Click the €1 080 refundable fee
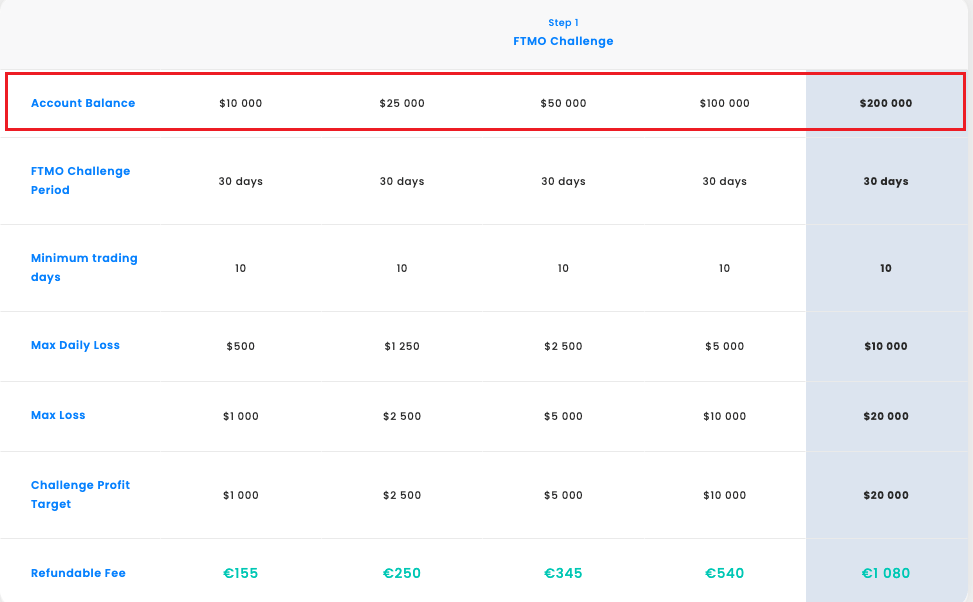The width and height of the screenshot is (973, 602). click(886, 573)
